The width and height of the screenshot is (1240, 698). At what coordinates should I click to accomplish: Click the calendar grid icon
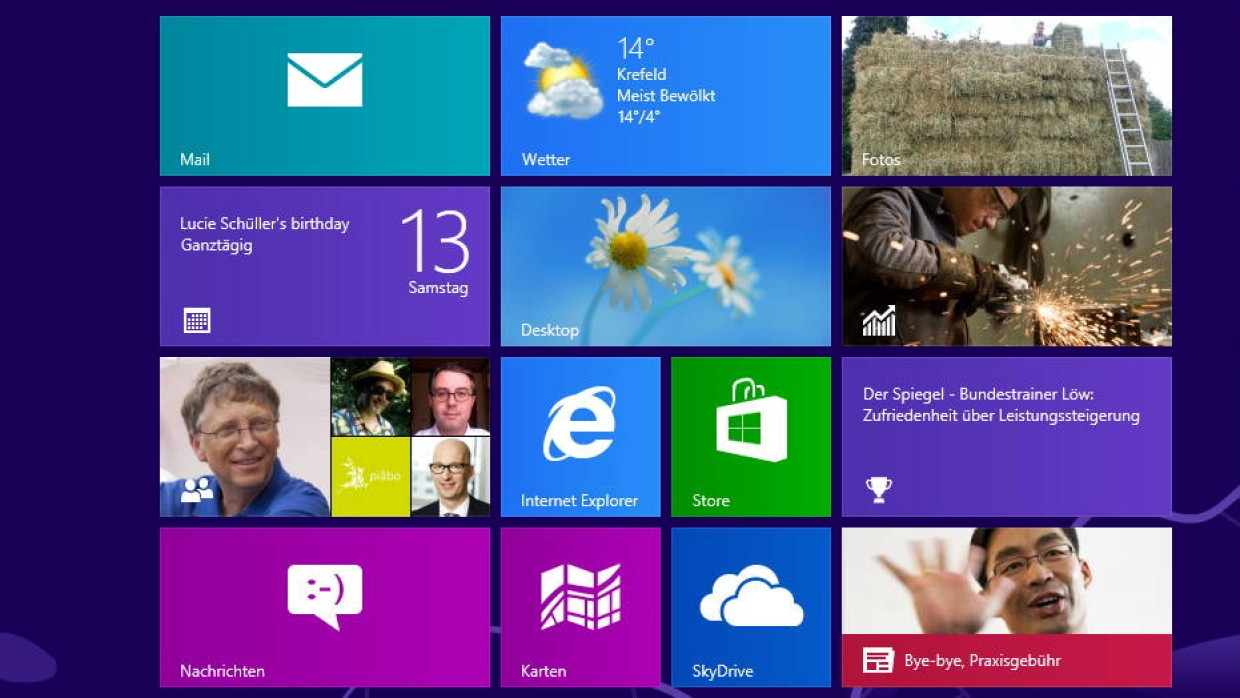[x=197, y=320]
